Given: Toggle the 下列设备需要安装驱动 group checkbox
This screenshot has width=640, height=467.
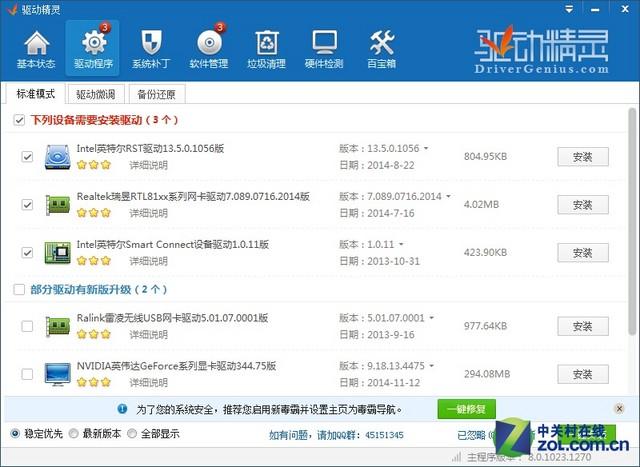Looking at the screenshot, I should click(19, 120).
